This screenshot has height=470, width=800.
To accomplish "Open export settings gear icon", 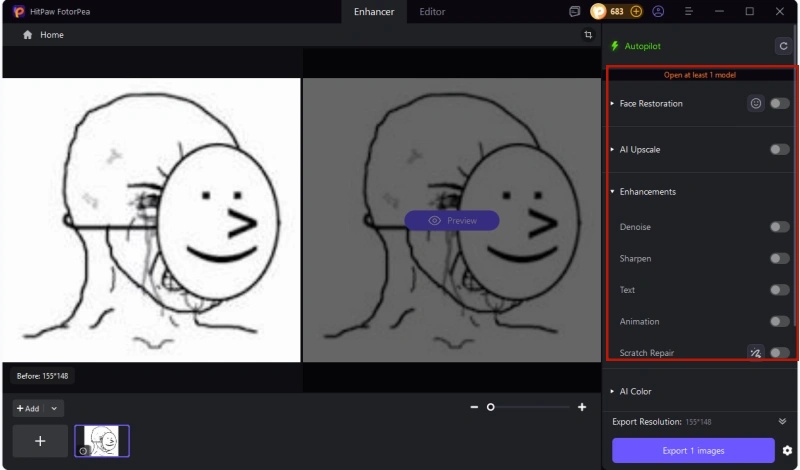I will (787, 451).
